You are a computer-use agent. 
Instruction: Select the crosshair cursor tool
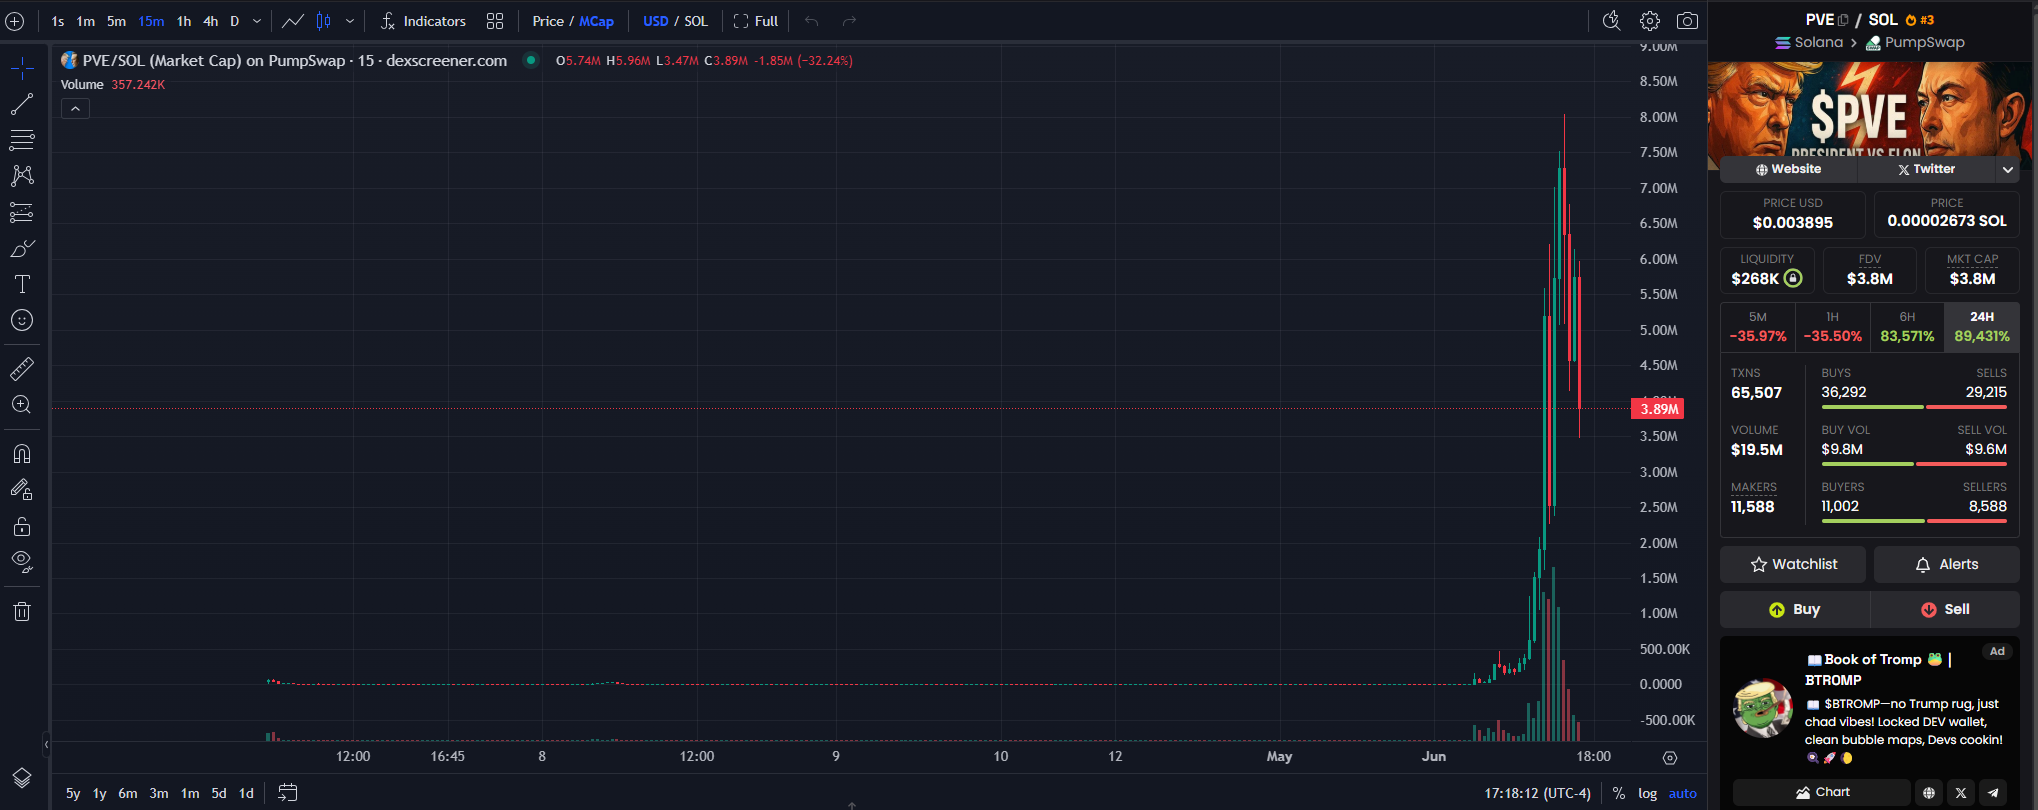click(22, 68)
